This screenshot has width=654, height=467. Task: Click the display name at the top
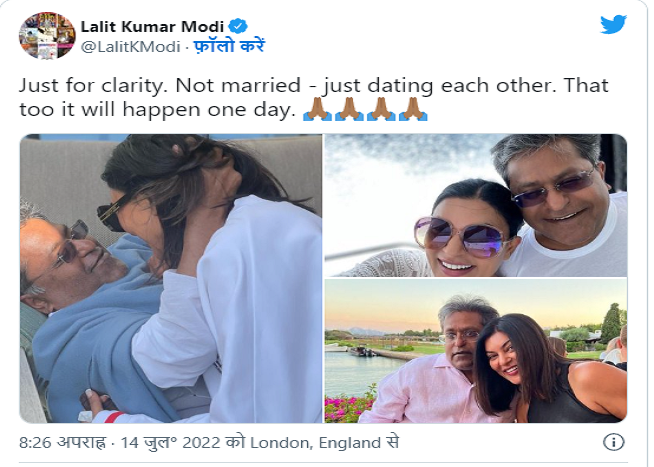click(152, 27)
